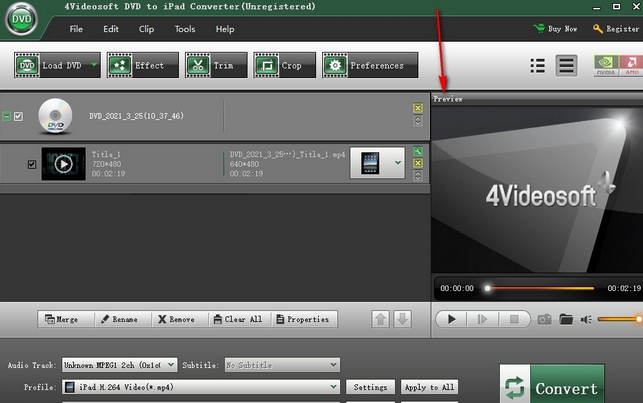Open the snapshot folder icon
The width and height of the screenshot is (643, 403).
566,319
